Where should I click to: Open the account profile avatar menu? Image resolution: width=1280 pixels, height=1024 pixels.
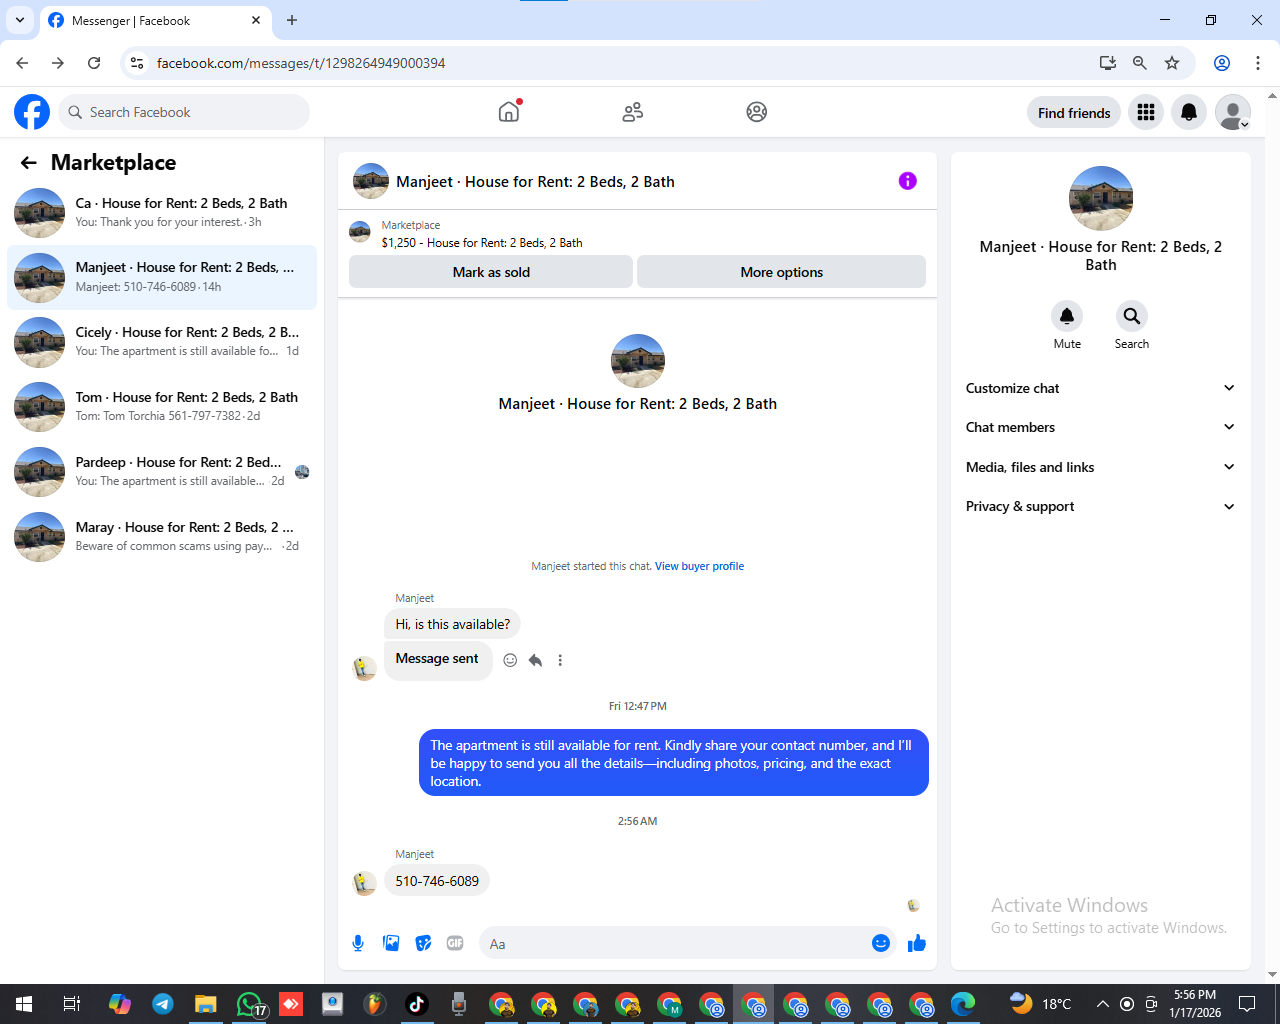click(x=1233, y=112)
